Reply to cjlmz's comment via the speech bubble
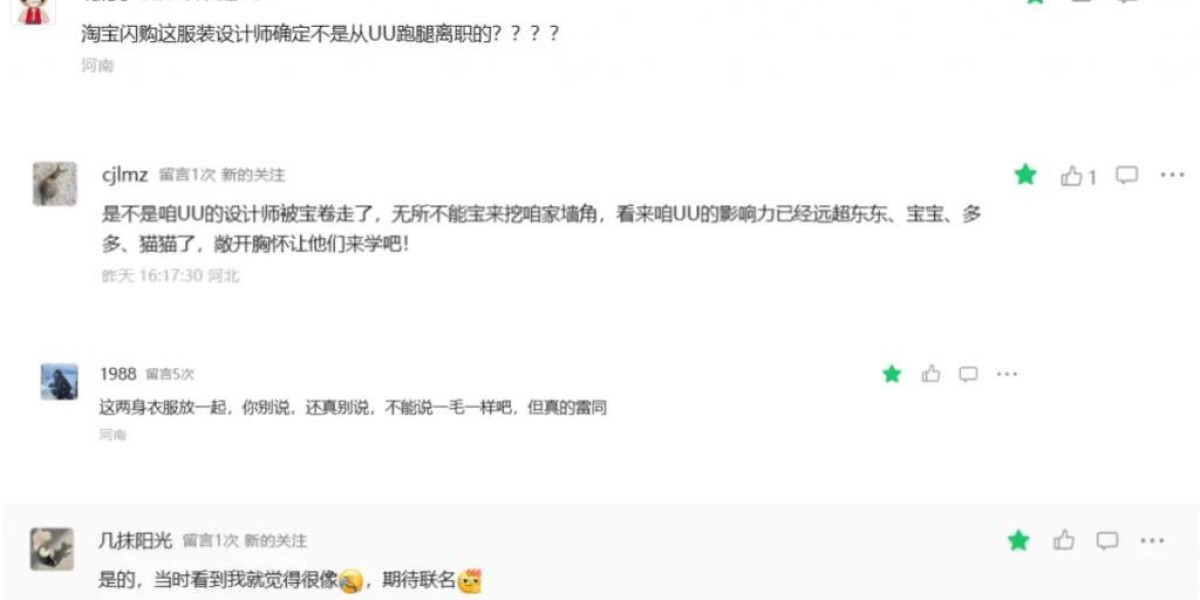The image size is (1200, 600). [1127, 175]
